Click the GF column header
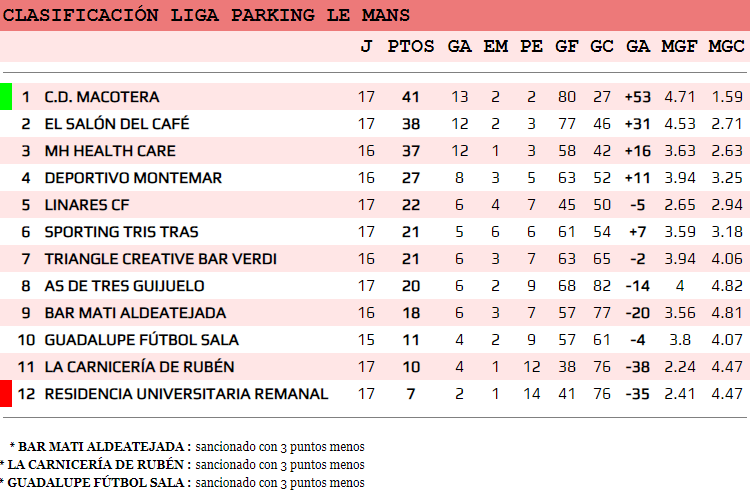 coord(567,46)
